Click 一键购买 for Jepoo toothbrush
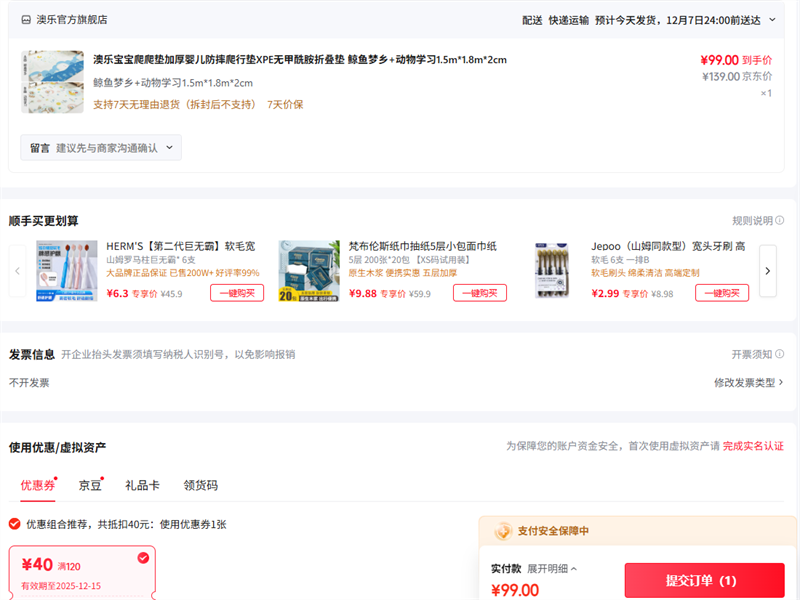The image size is (800, 600). [x=722, y=293]
